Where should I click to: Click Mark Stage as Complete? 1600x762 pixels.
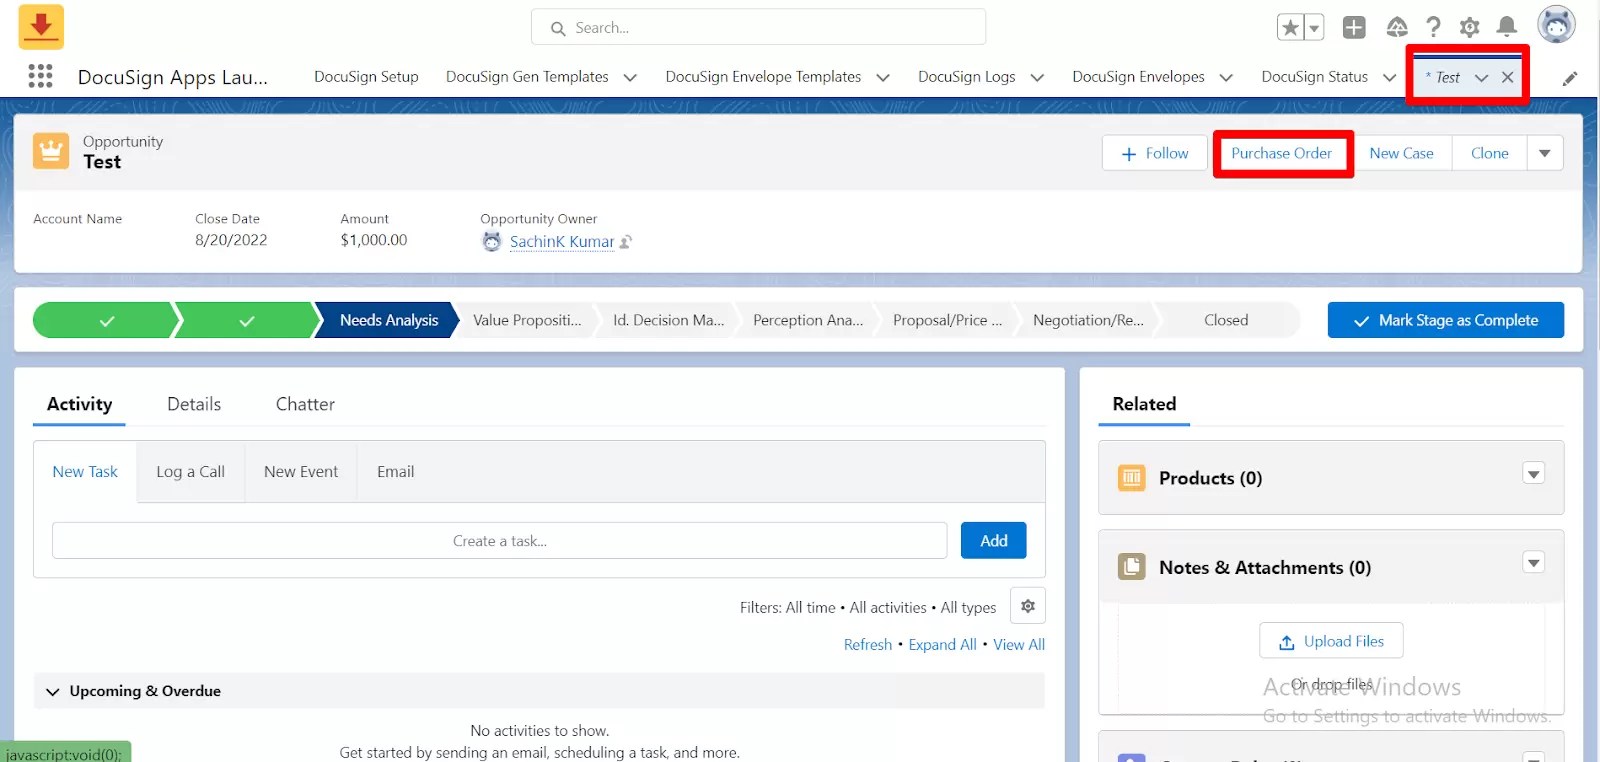(1445, 320)
